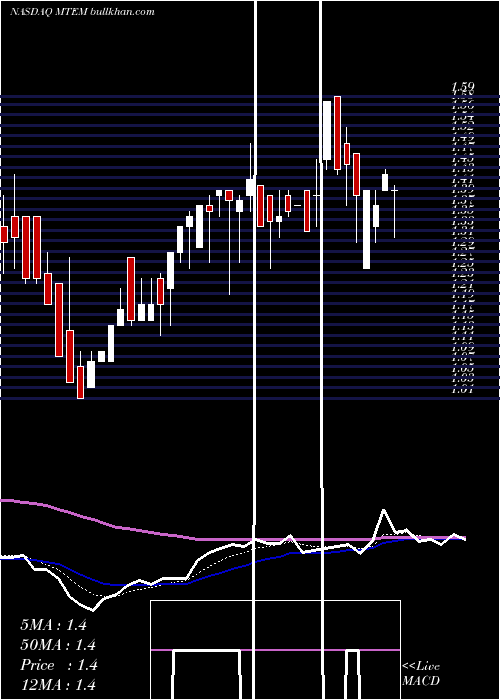Click the Price : 1.4 label
Viewport: 500px width, 700px height.
pyautogui.click(x=58, y=665)
